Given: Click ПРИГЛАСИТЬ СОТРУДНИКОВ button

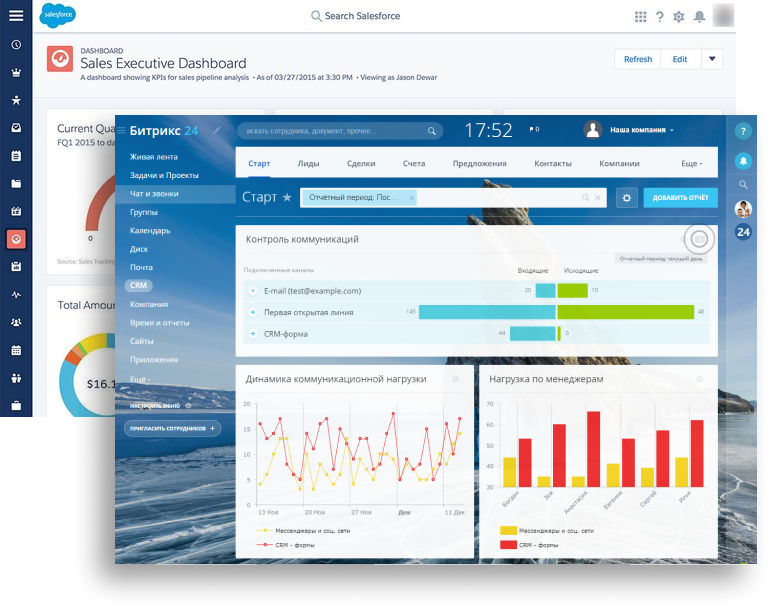Looking at the screenshot, I should pos(172,428).
